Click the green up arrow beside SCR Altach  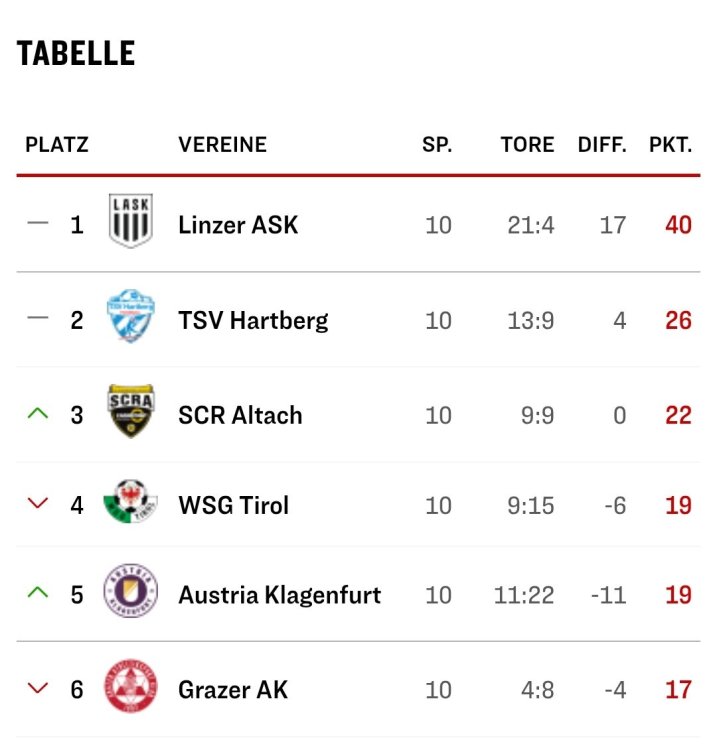point(38,413)
